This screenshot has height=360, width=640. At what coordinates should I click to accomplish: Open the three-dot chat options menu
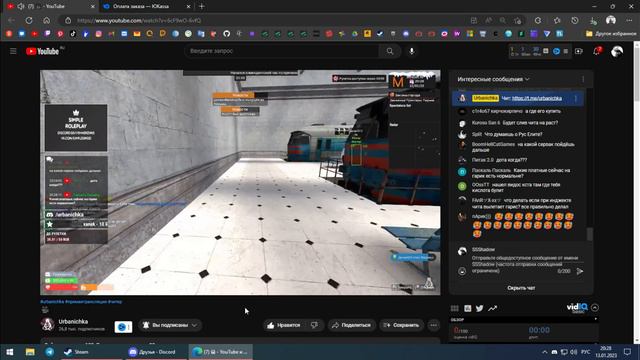pyautogui.click(x=583, y=79)
